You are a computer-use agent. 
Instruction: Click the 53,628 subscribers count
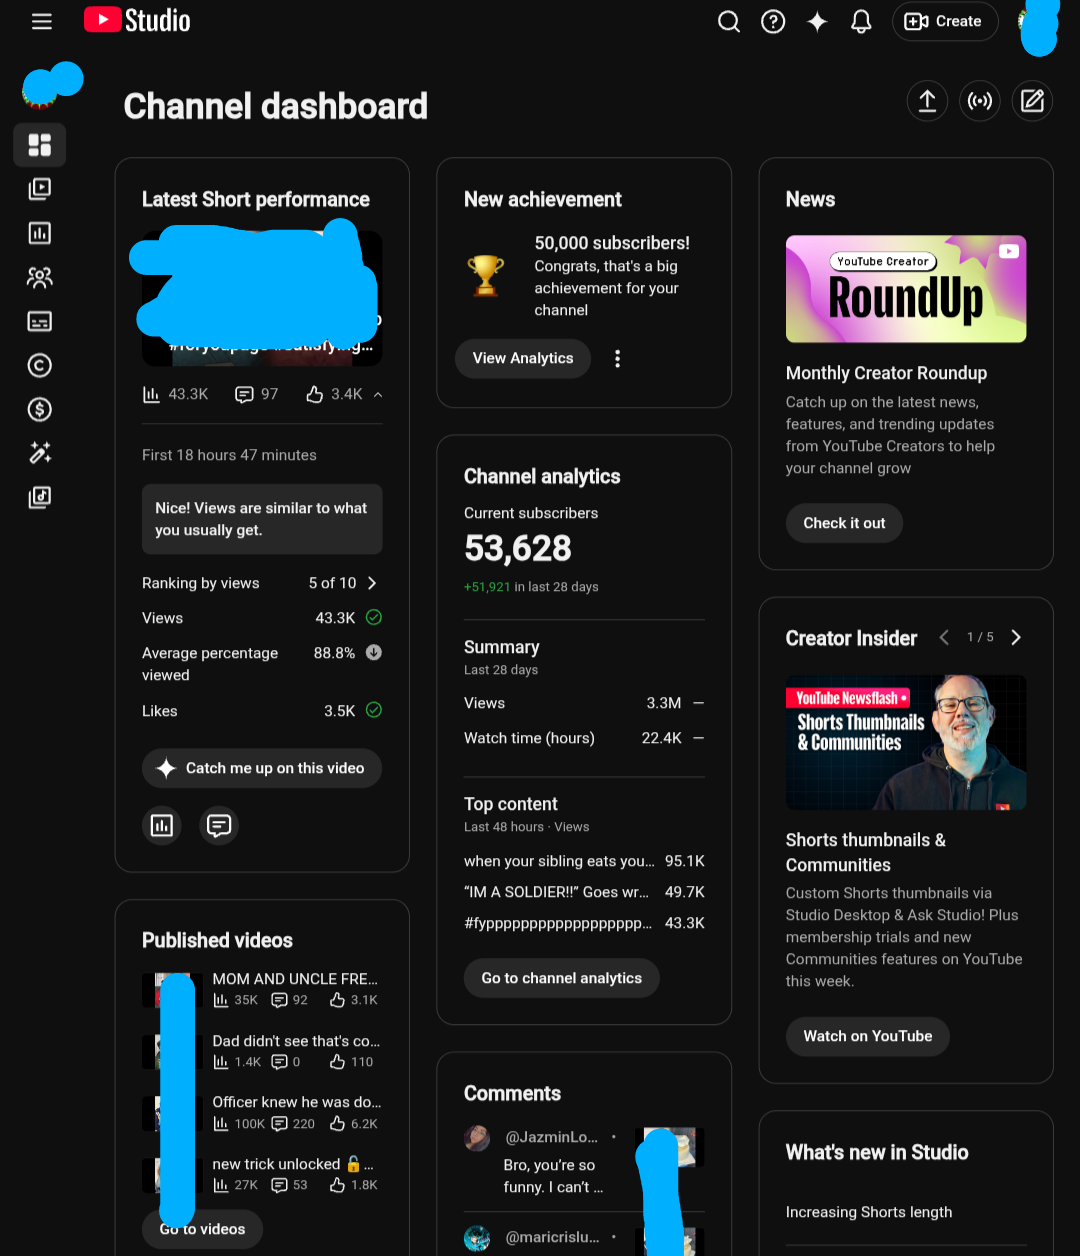click(518, 548)
